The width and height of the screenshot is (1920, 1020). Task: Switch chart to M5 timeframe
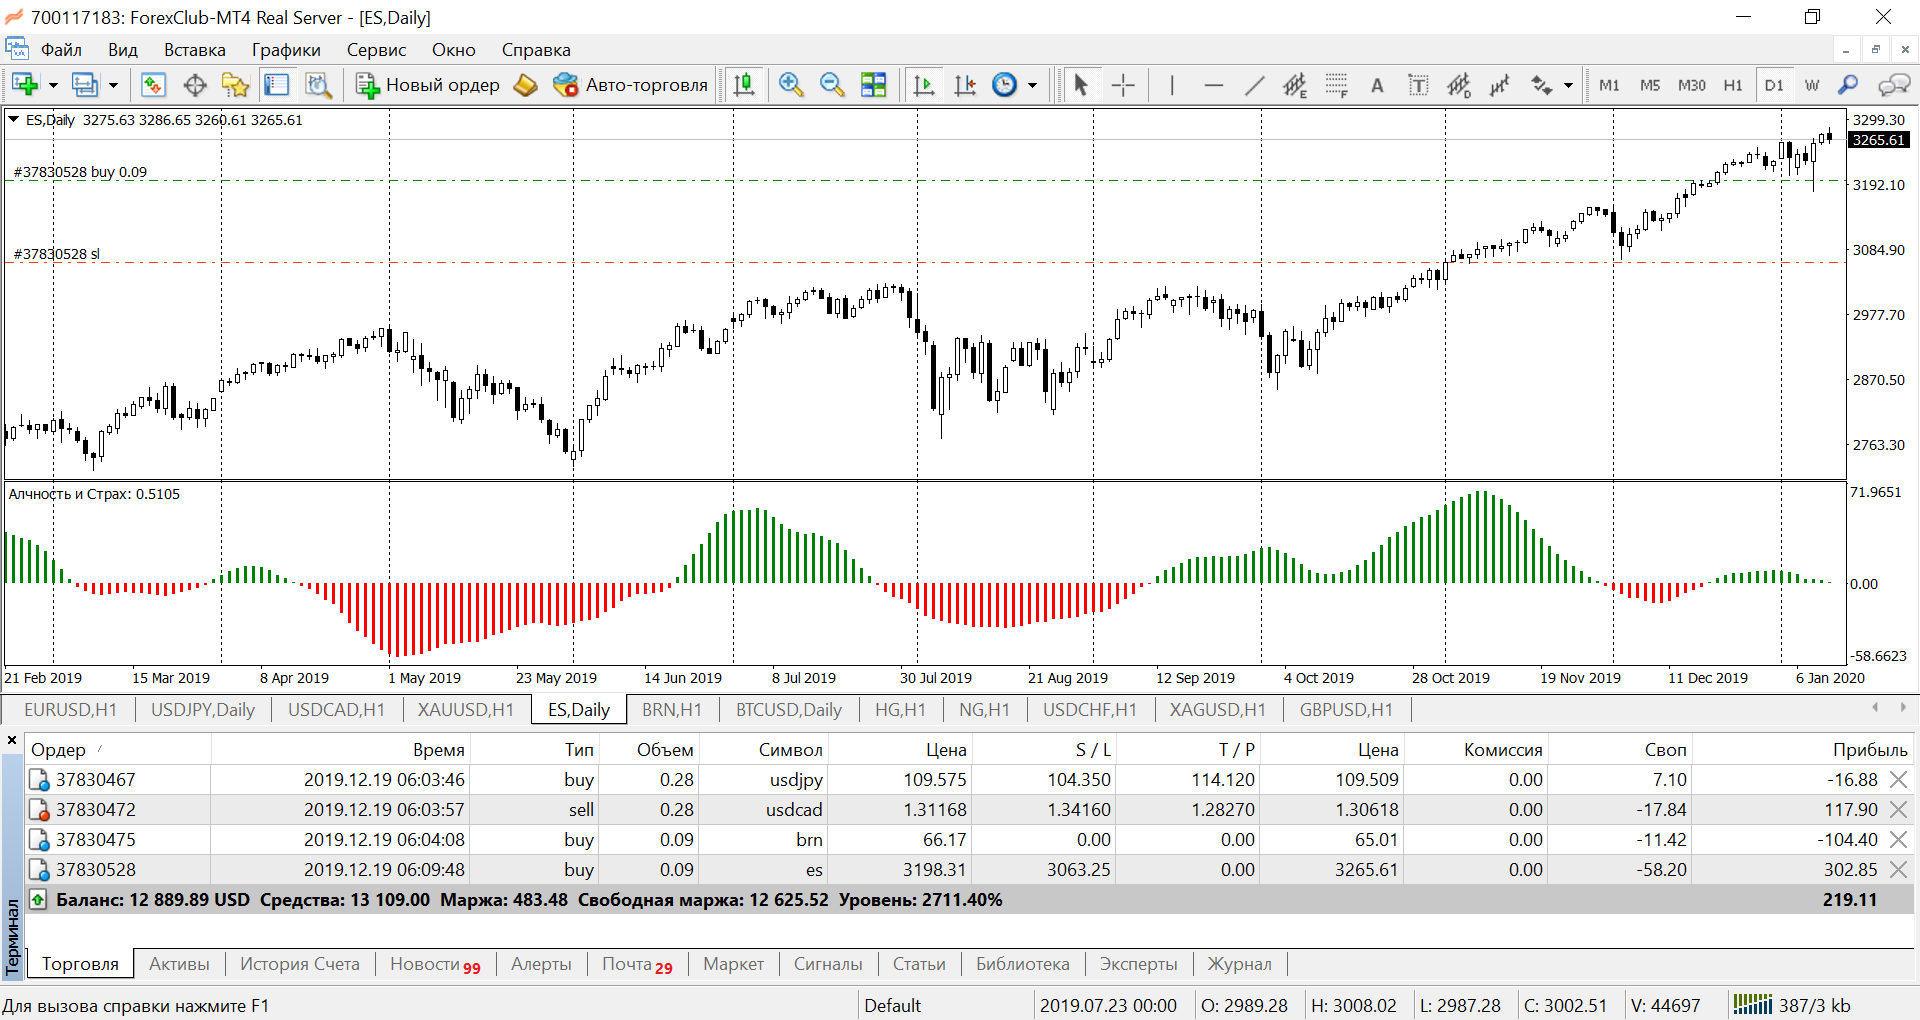point(1650,85)
